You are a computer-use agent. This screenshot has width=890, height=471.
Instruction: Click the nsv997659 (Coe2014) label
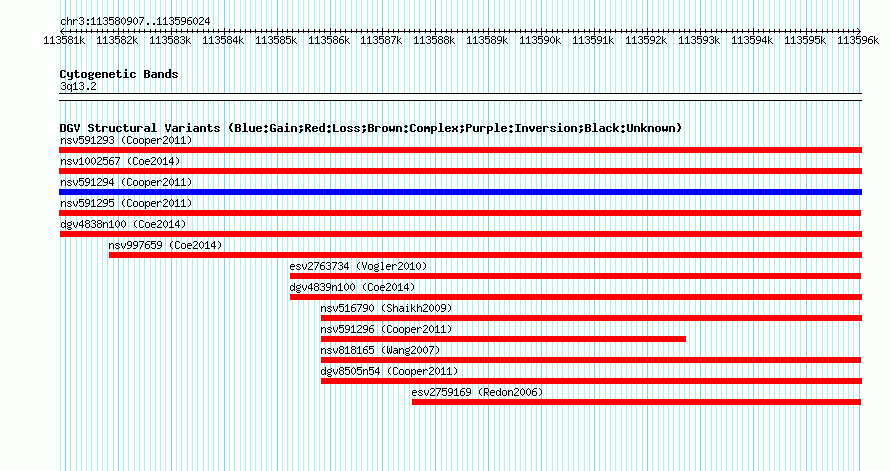coord(165,245)
